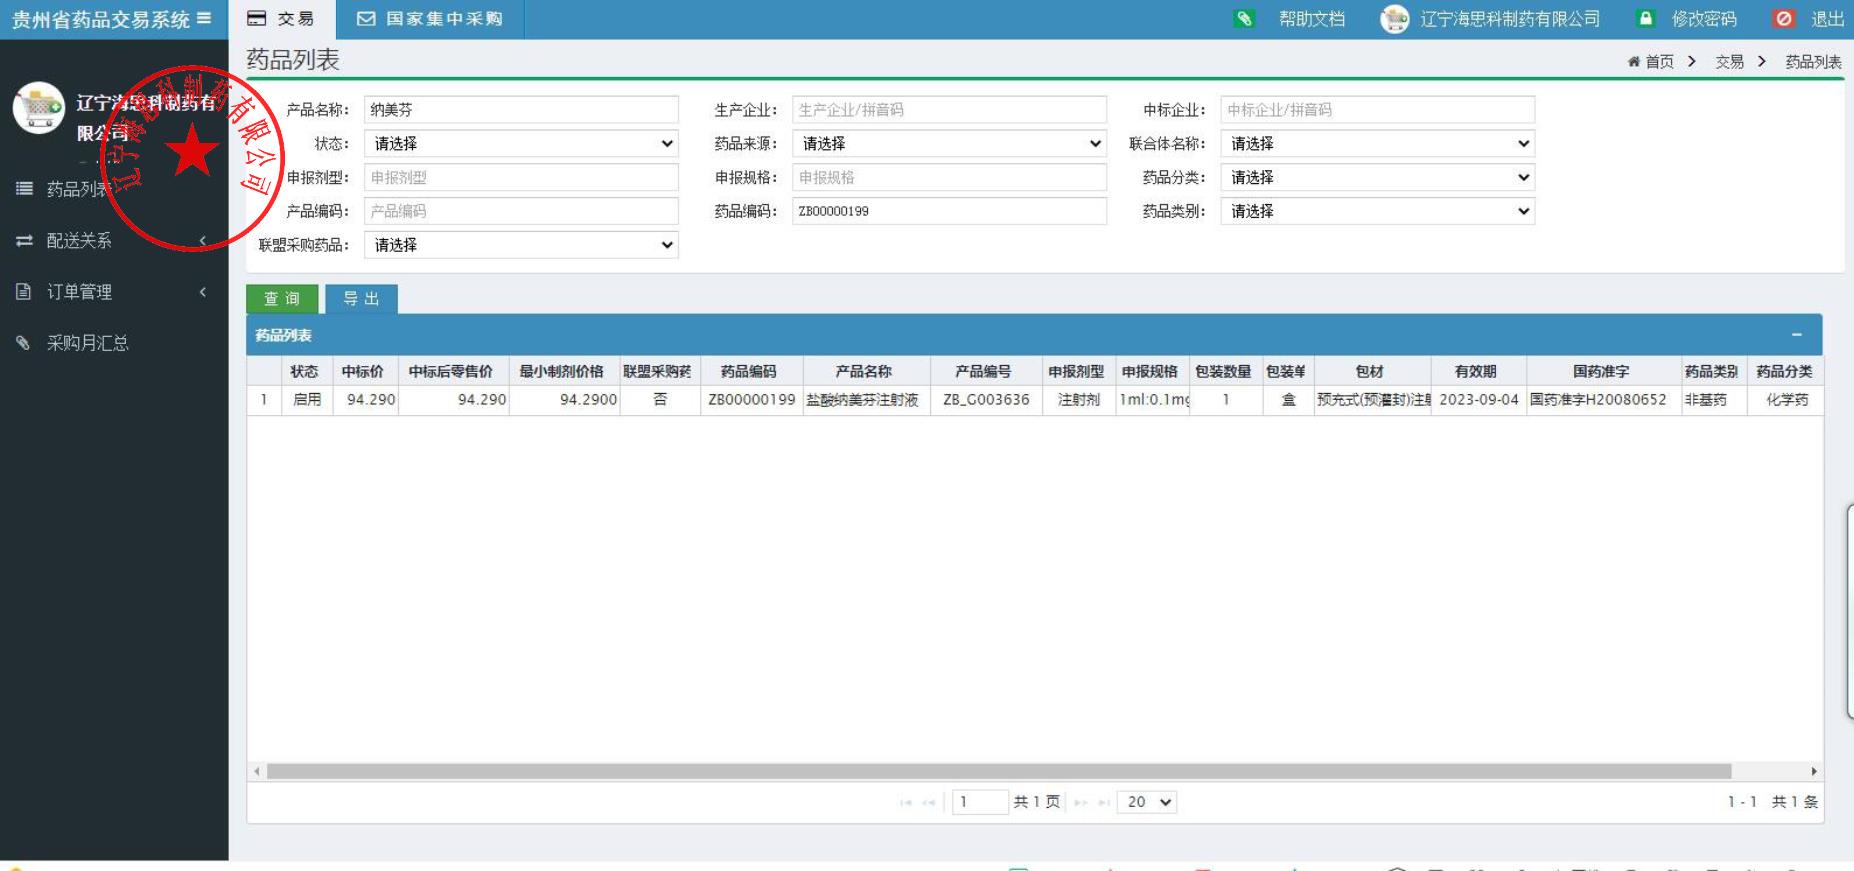Click the green lock change-password icon
This screenshot has width=1854, height=871.
[1646, 19]
